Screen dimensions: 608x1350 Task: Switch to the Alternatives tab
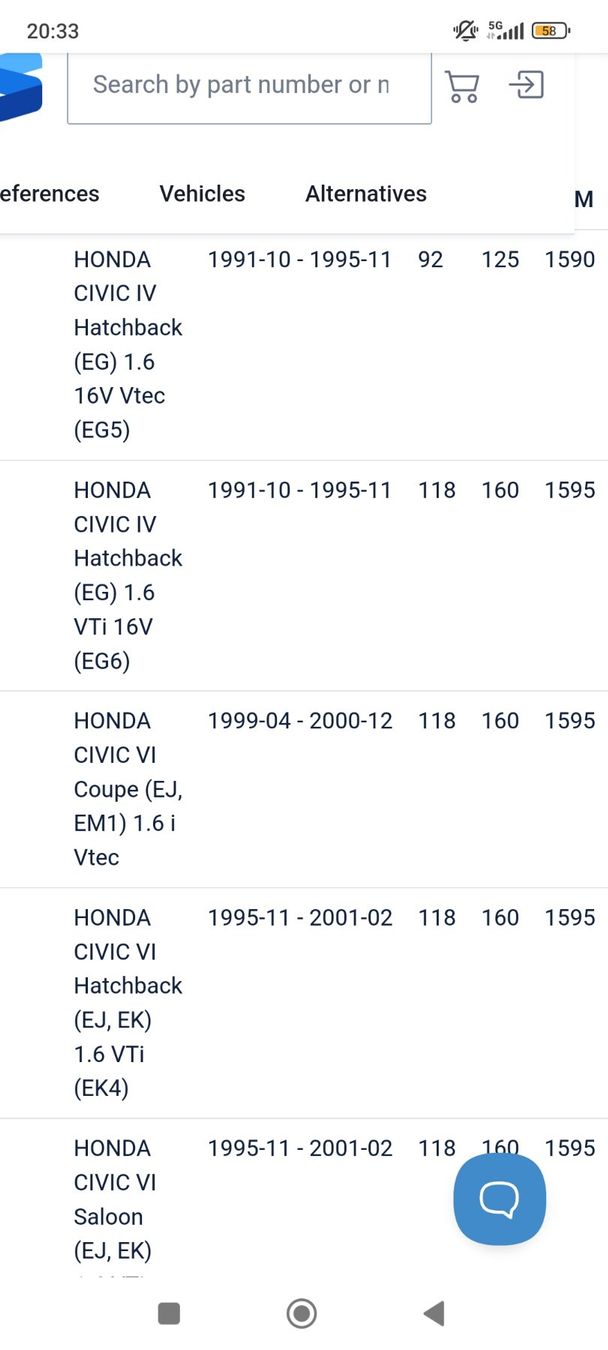(366, 194)
